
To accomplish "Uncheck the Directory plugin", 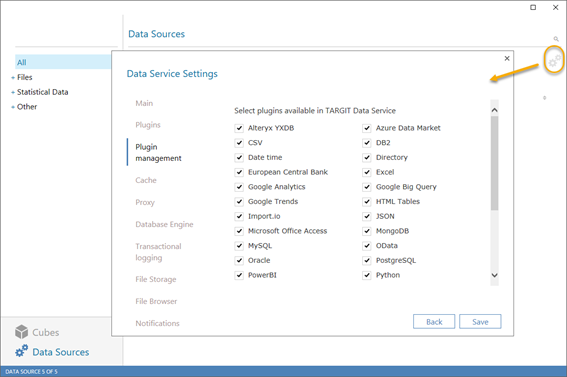I will tap(367, 158).
